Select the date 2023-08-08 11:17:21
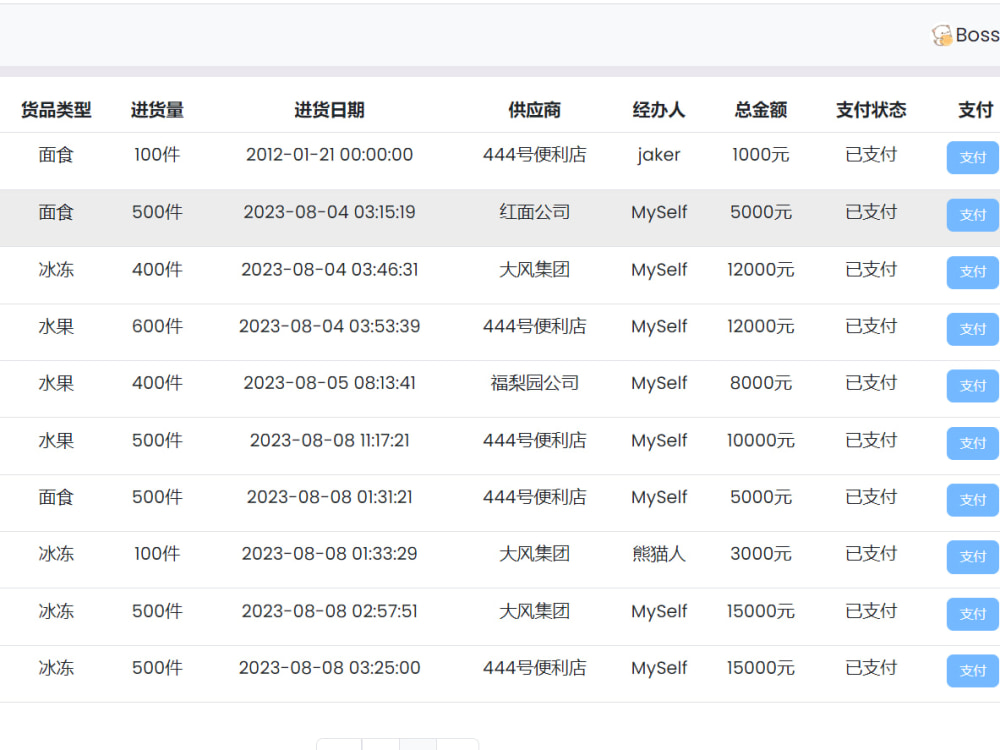The image size is (1000, 750). [329, 440]
